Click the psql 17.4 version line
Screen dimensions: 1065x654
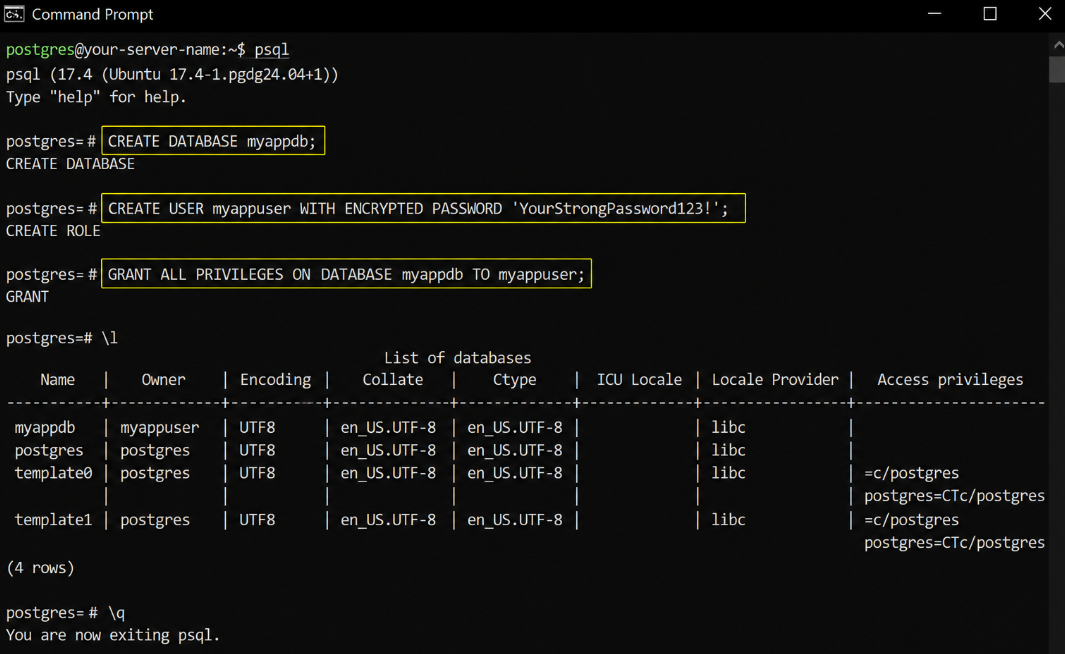[173, 74]
